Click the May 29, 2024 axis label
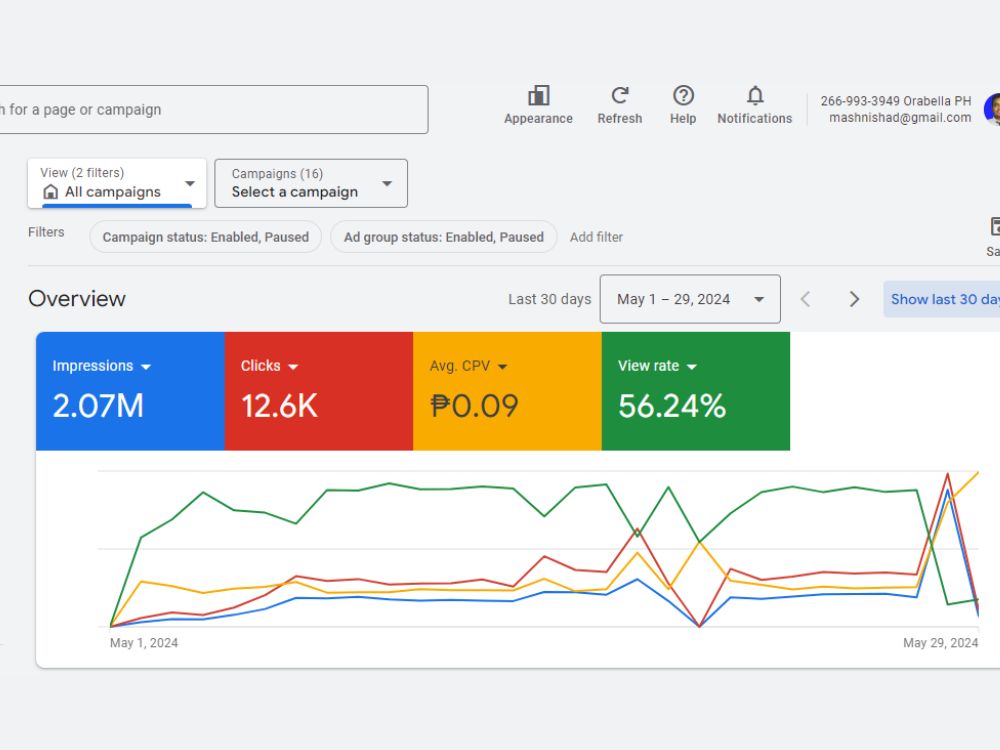Image resolution: width=1000 pixels, height=750 pixels. (941, 643)
